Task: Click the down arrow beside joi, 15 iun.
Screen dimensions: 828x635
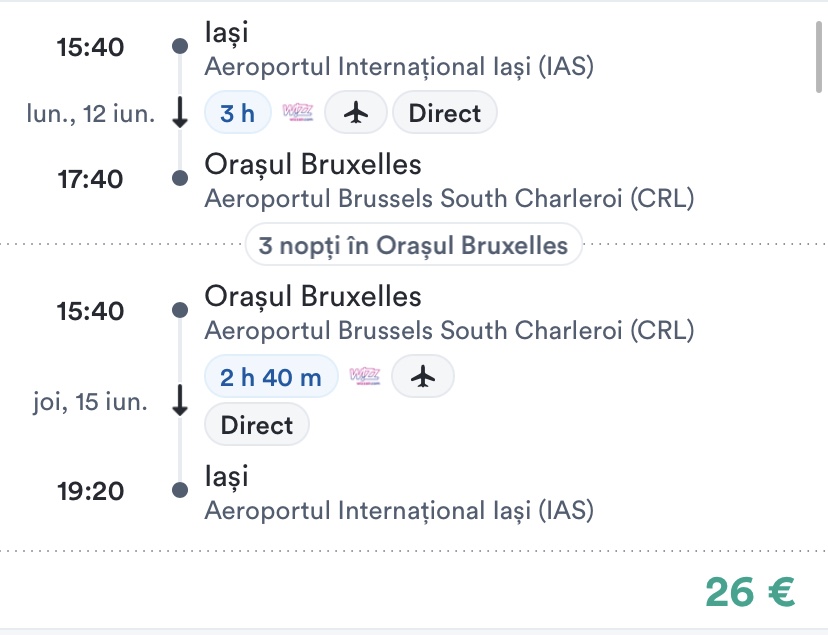Action: (x=180, y=401)
